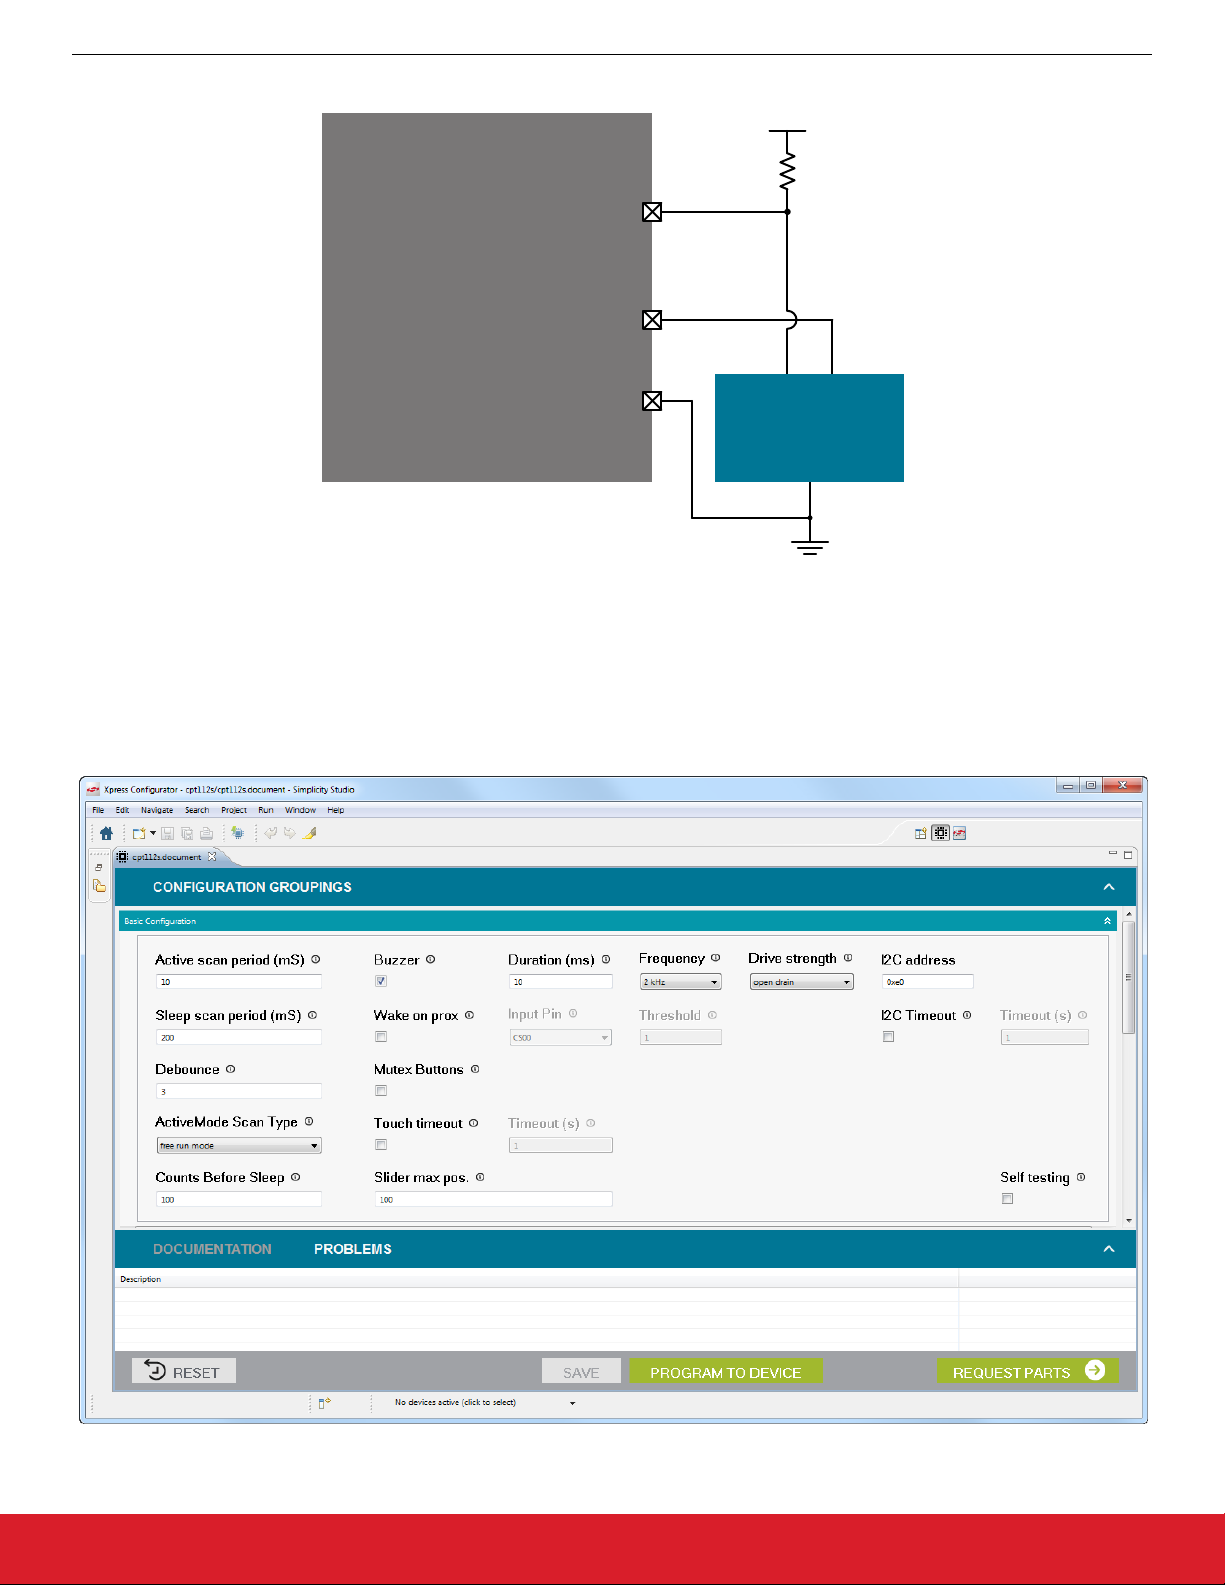Click info icon next to Wake on prox
Screen dimensions: 1225x1585
point(470,1015)
